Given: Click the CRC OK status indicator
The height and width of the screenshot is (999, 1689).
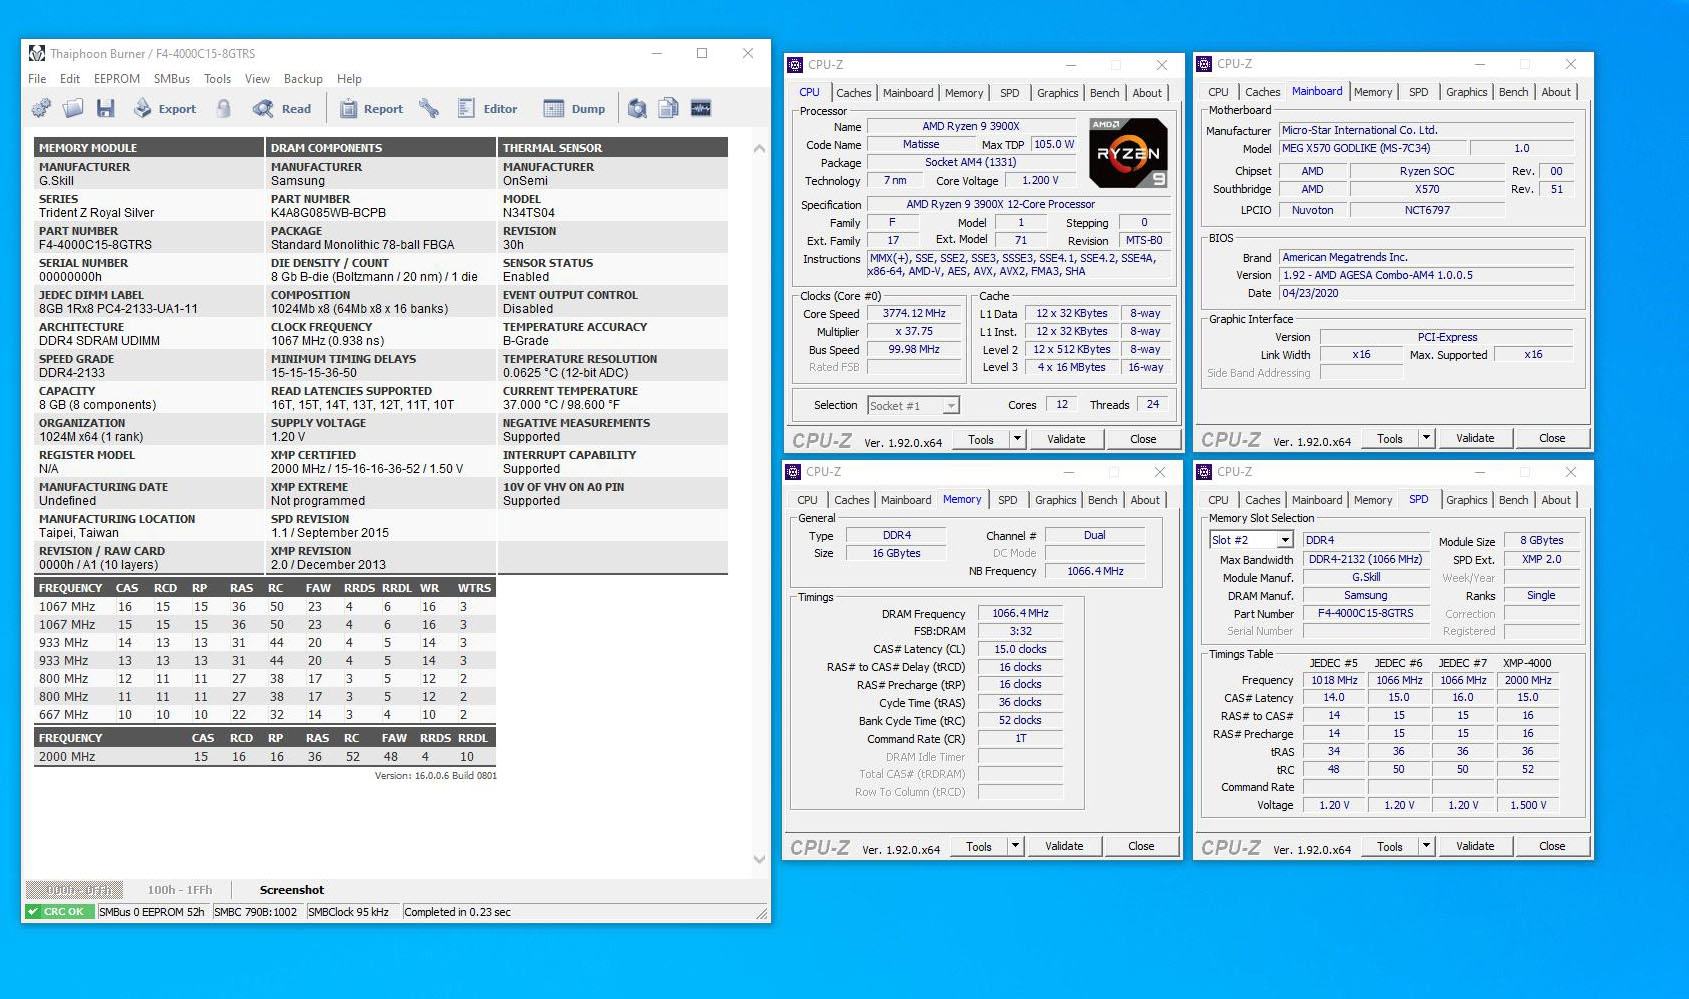Looking at the screenshot, I should [x=60, y=912].
